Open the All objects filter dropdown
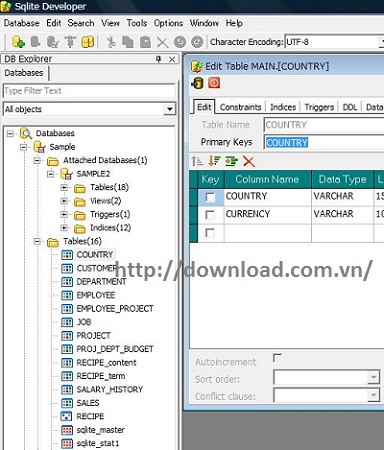This screenshot has width=384, height=450. tap(170, 109)
